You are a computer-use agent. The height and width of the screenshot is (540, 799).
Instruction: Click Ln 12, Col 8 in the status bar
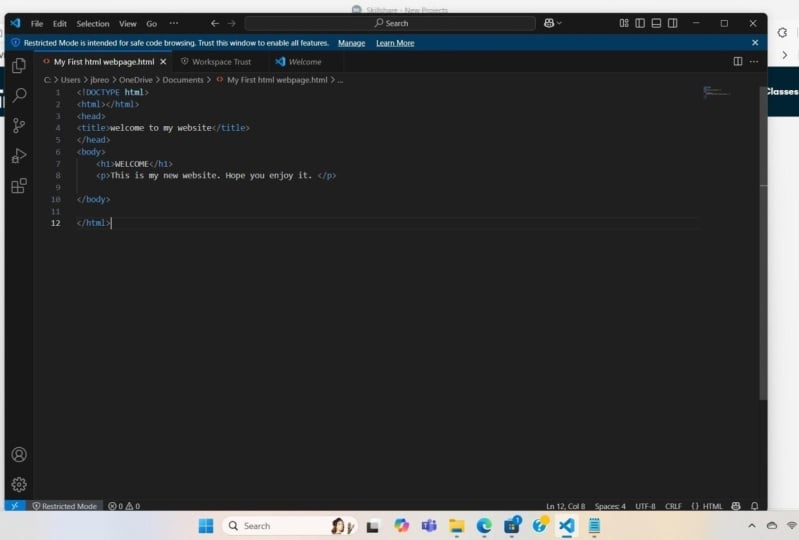(x=566, y=506)
